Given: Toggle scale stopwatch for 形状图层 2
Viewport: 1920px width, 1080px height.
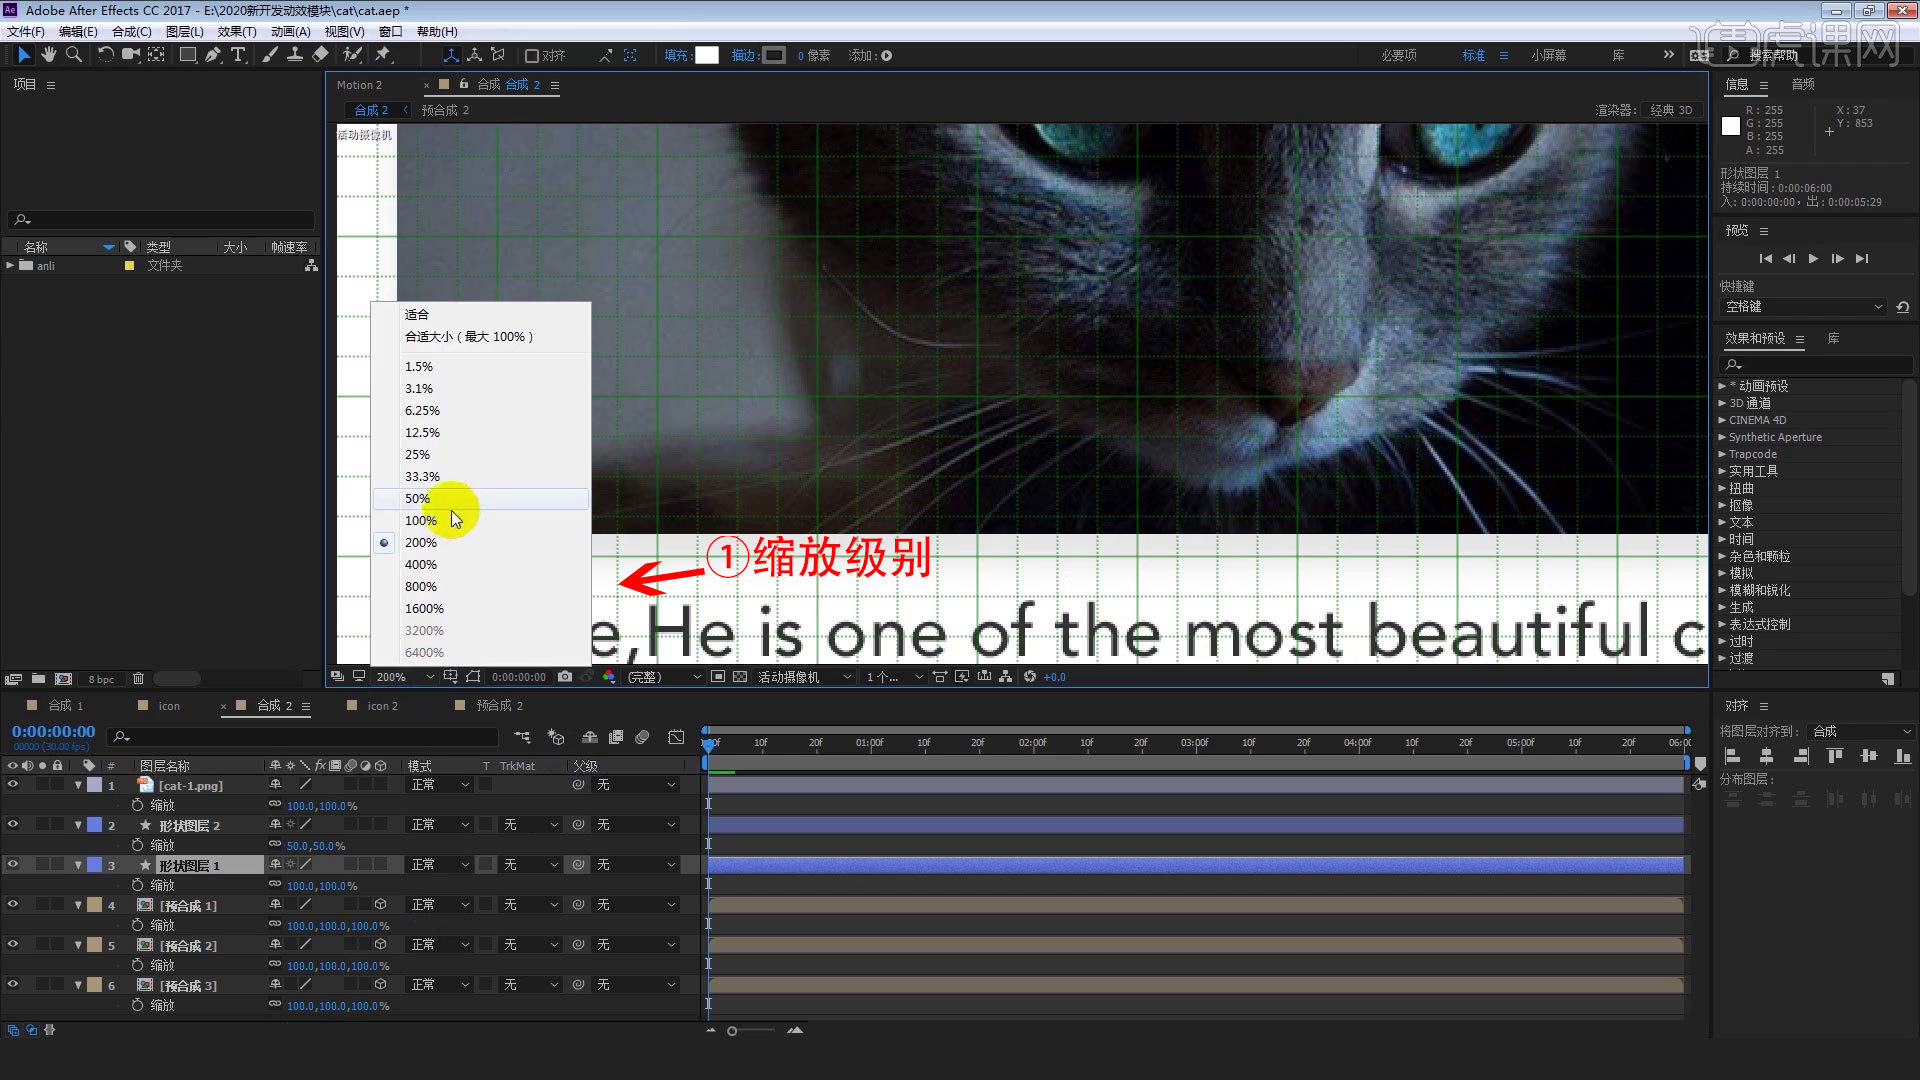Looking at the screenshot, I should tap(138, 845).
